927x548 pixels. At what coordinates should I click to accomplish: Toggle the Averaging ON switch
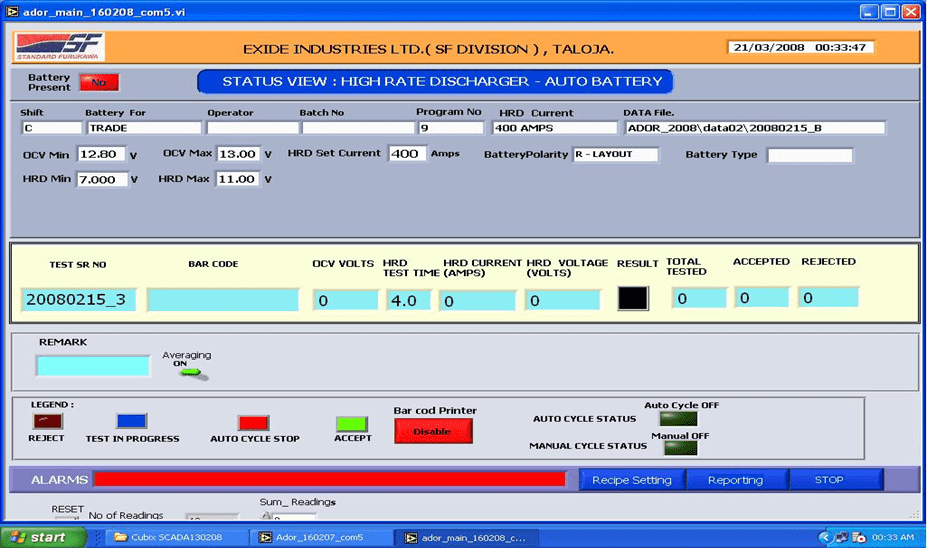(192, 373)
